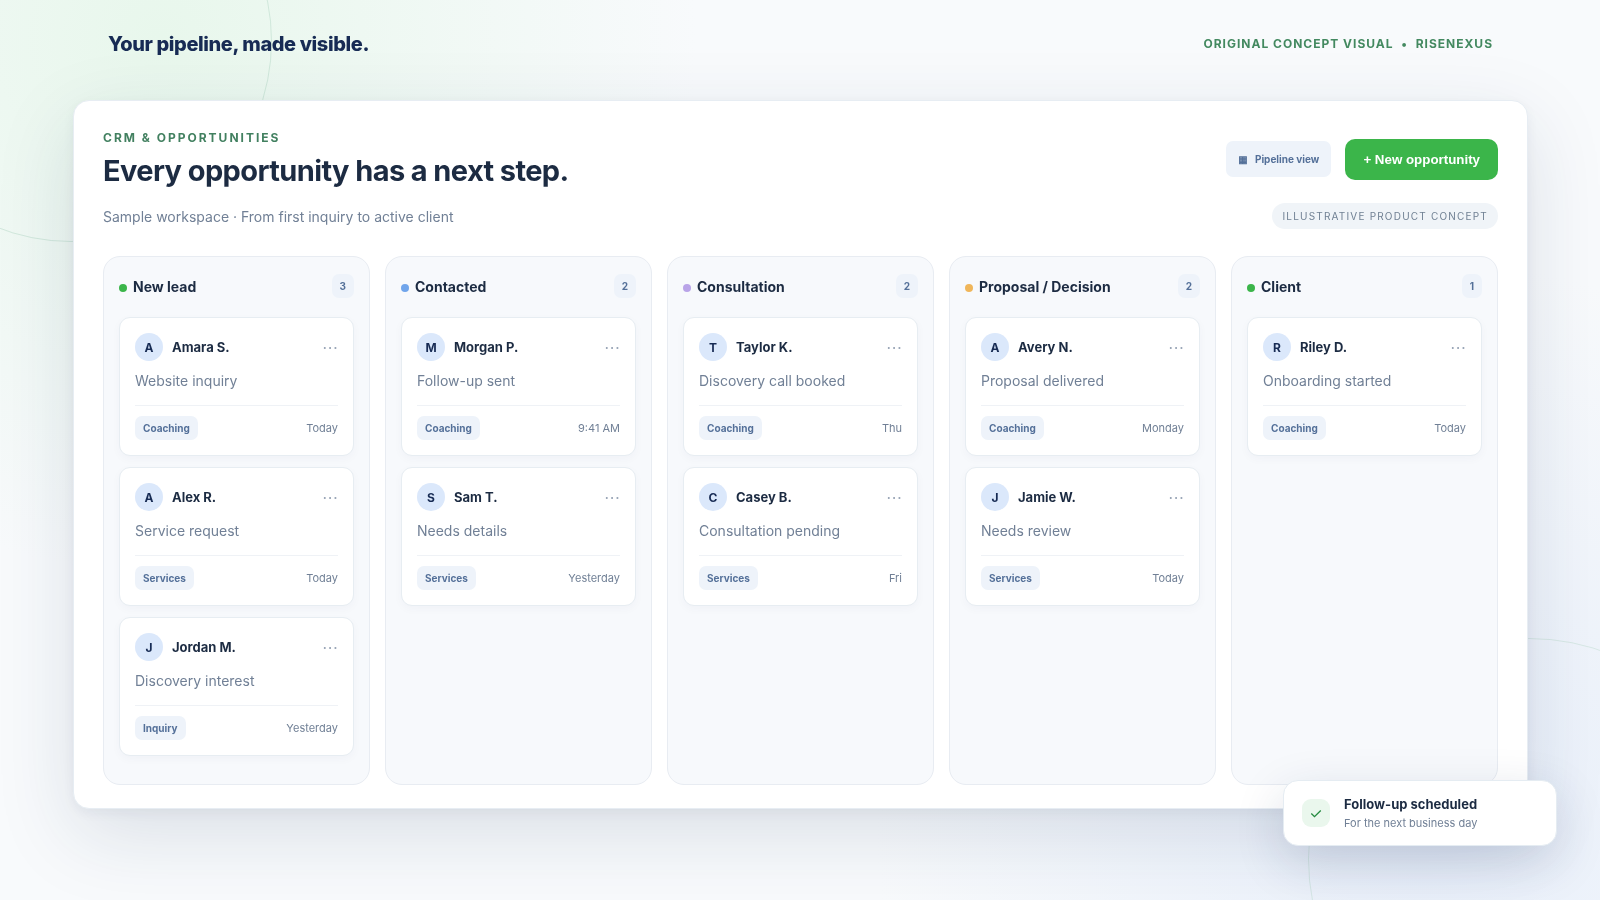Click Amara S. avatar initial

(149, 347)
